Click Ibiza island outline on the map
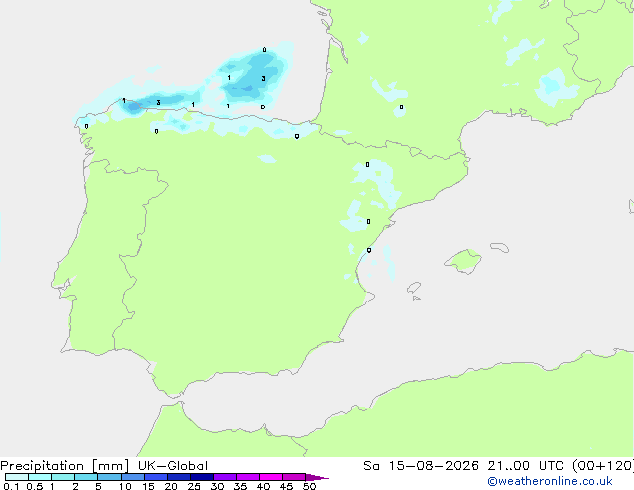Image resolution: width=634 pixels, height=490 pixels. (414, 288)
